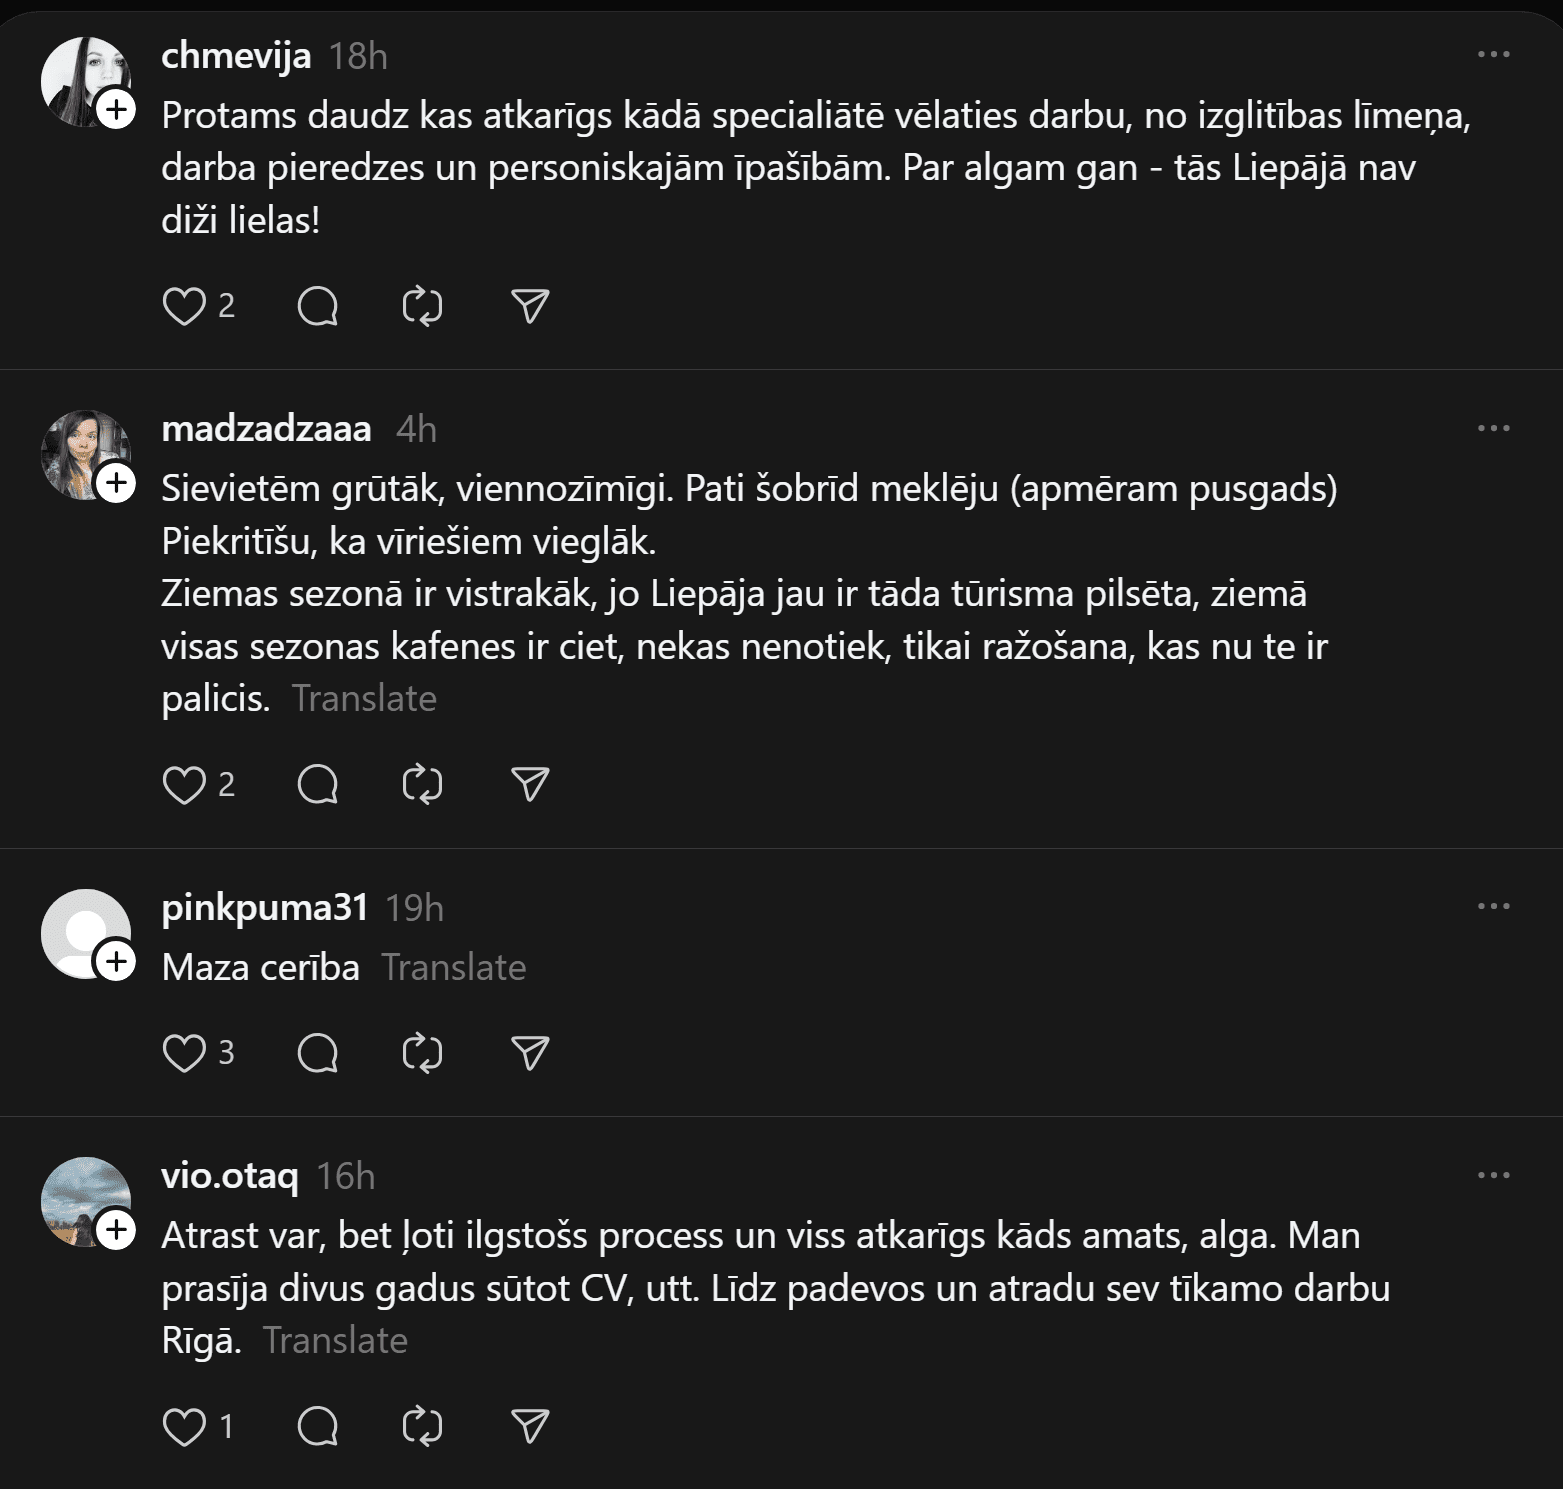1563x1489 pixels.
Task: Translate madzadzaaa's comment
Action: tap(364, 698)
